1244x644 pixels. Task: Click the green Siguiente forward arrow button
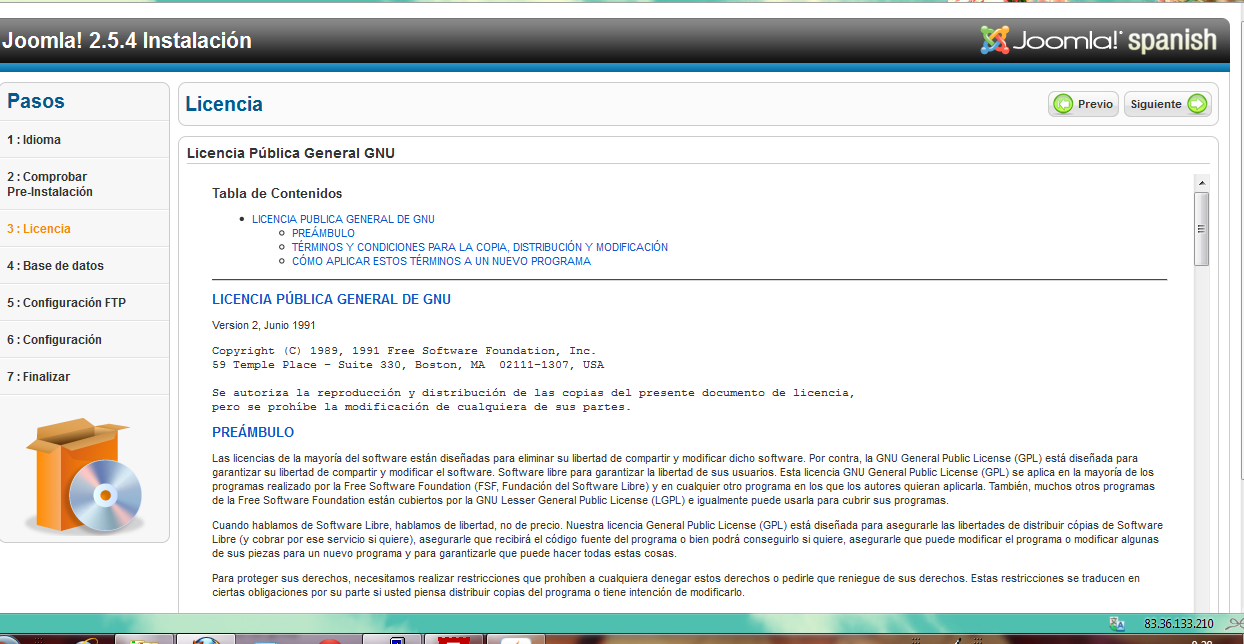point(1167,104)
